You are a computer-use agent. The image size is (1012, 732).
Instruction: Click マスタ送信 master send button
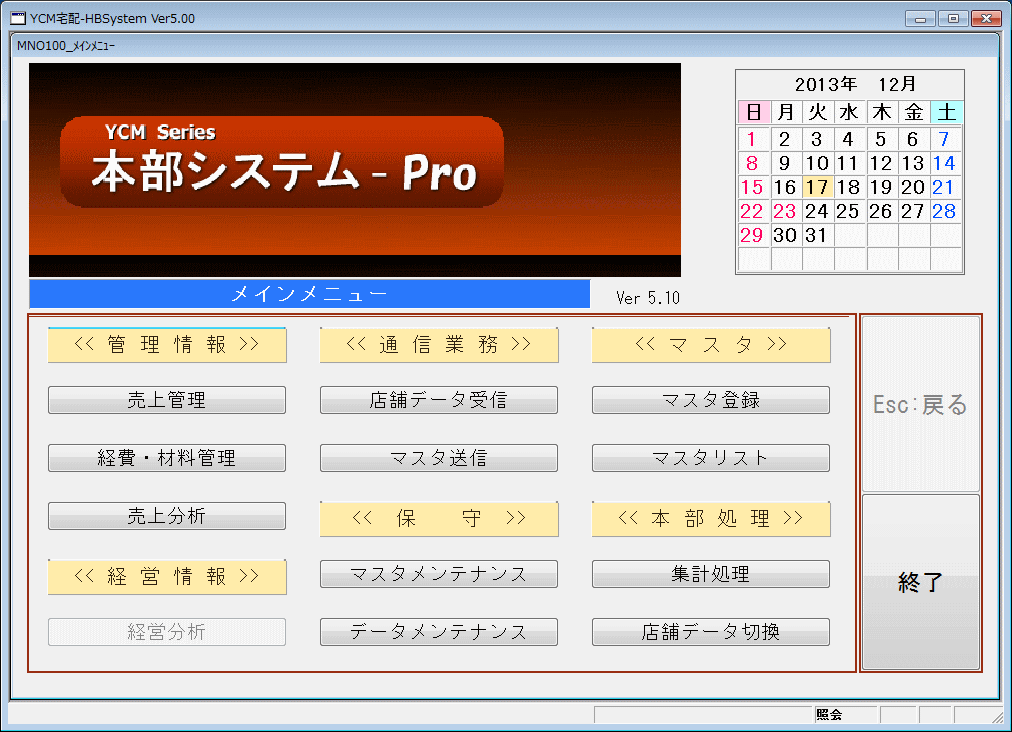tap(439, 458)
